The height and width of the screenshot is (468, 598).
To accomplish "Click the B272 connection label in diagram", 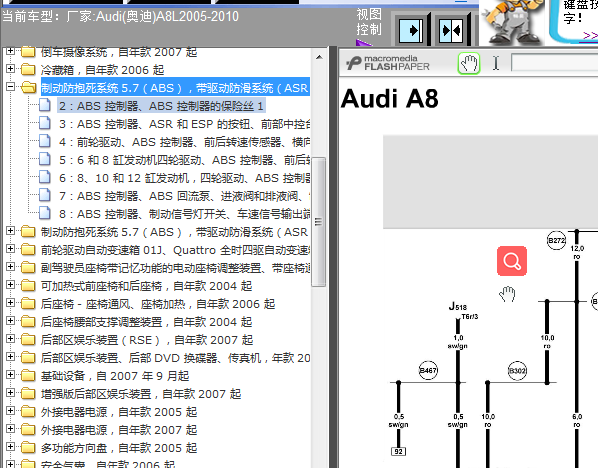I will coord(556,240).
